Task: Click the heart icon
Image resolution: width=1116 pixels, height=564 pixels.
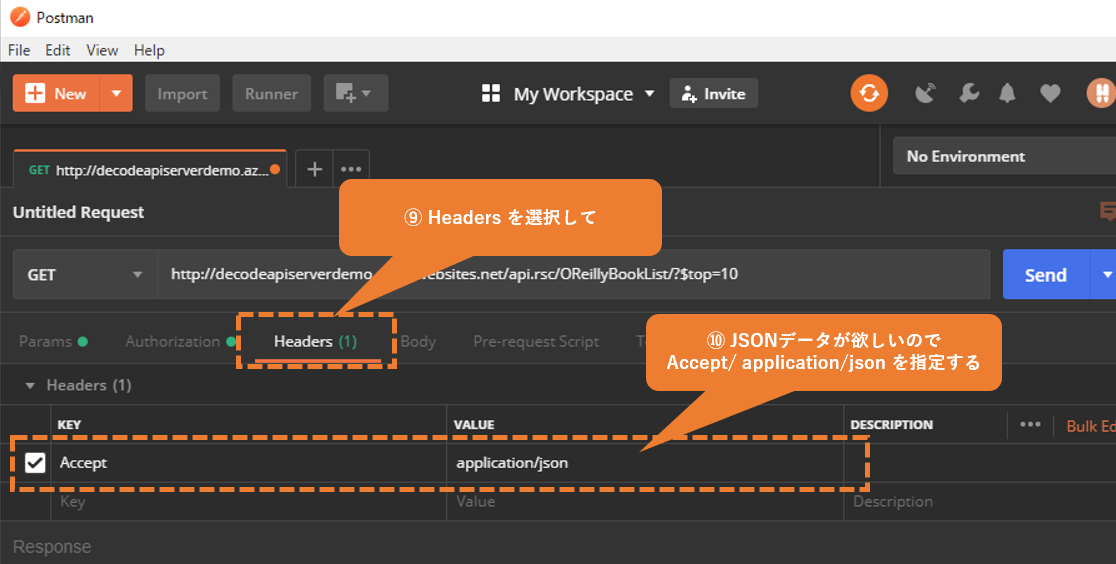Action: tap(1051, 93)
